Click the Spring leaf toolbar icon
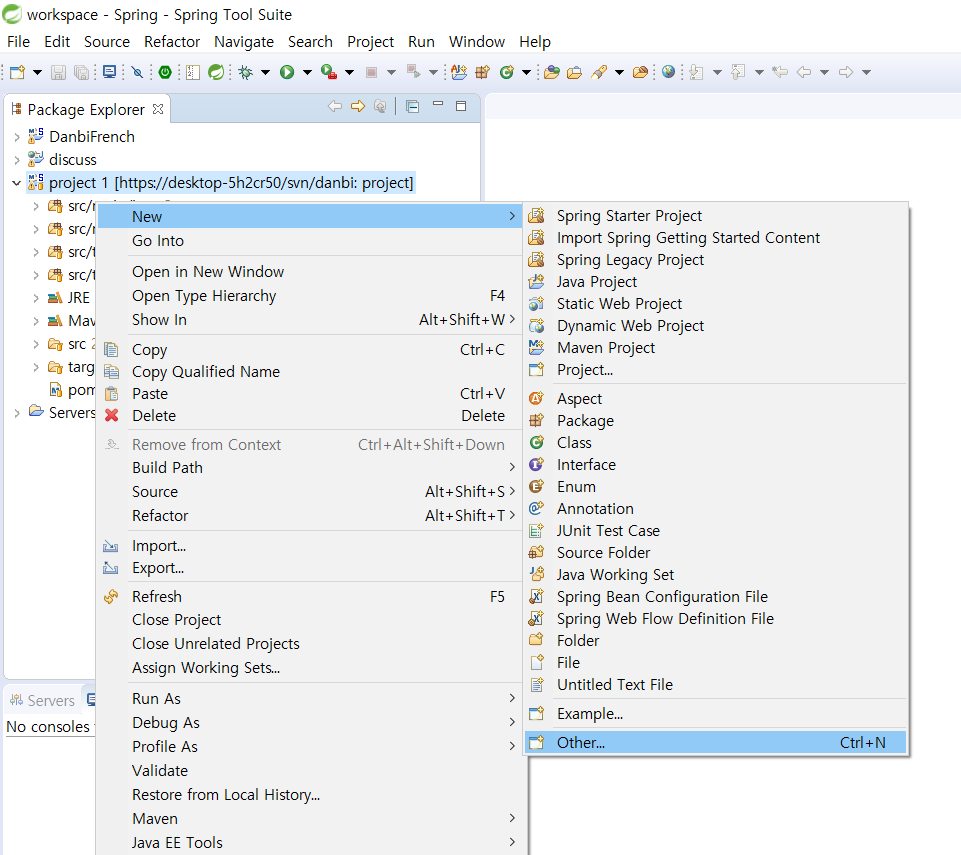 tap(216, 72)
